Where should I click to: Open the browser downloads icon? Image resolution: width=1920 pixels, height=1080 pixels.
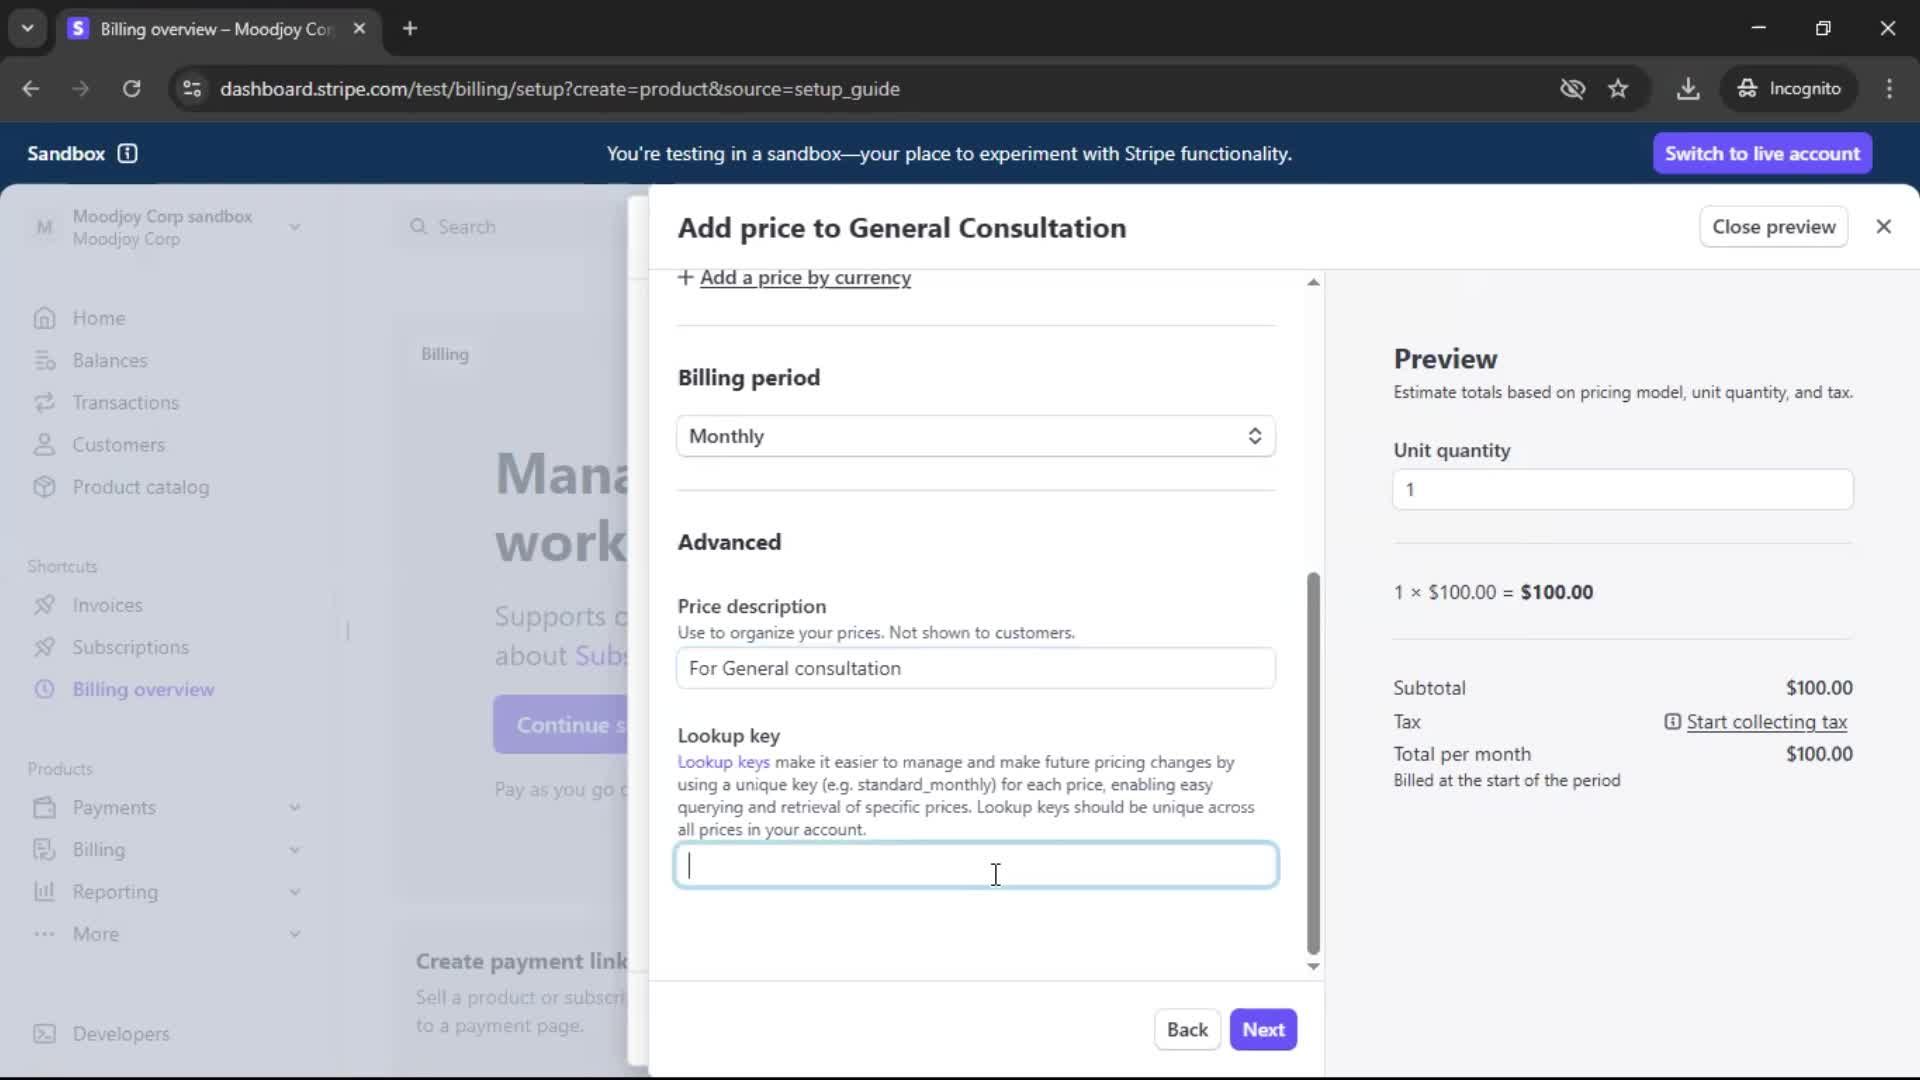(x=1687, y=89)
